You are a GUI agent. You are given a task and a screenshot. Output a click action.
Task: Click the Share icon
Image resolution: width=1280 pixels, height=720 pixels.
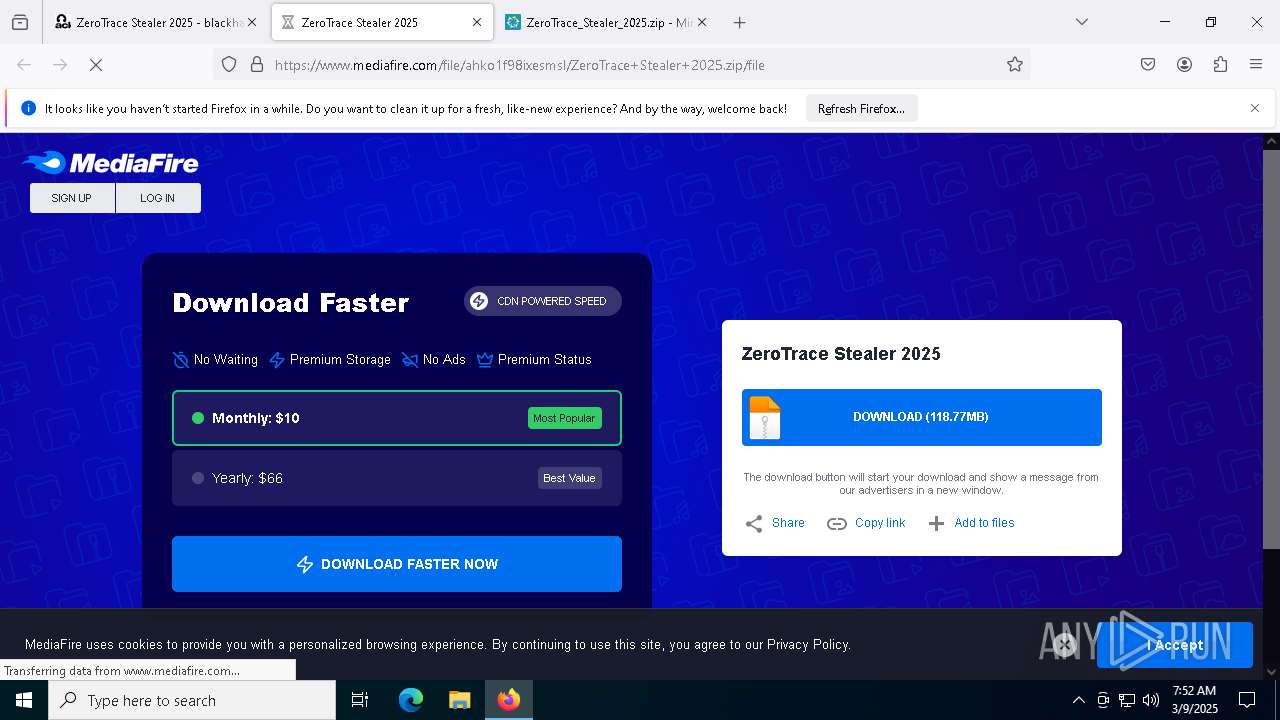(754, 523)
